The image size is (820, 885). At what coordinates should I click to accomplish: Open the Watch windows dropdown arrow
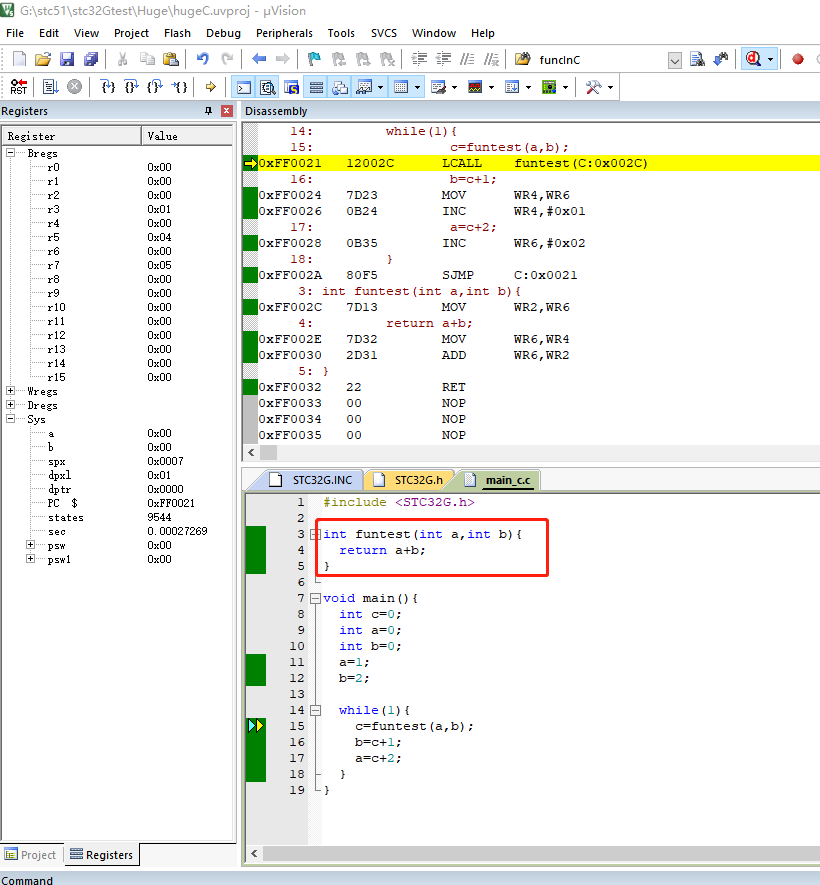click(380, 87)
